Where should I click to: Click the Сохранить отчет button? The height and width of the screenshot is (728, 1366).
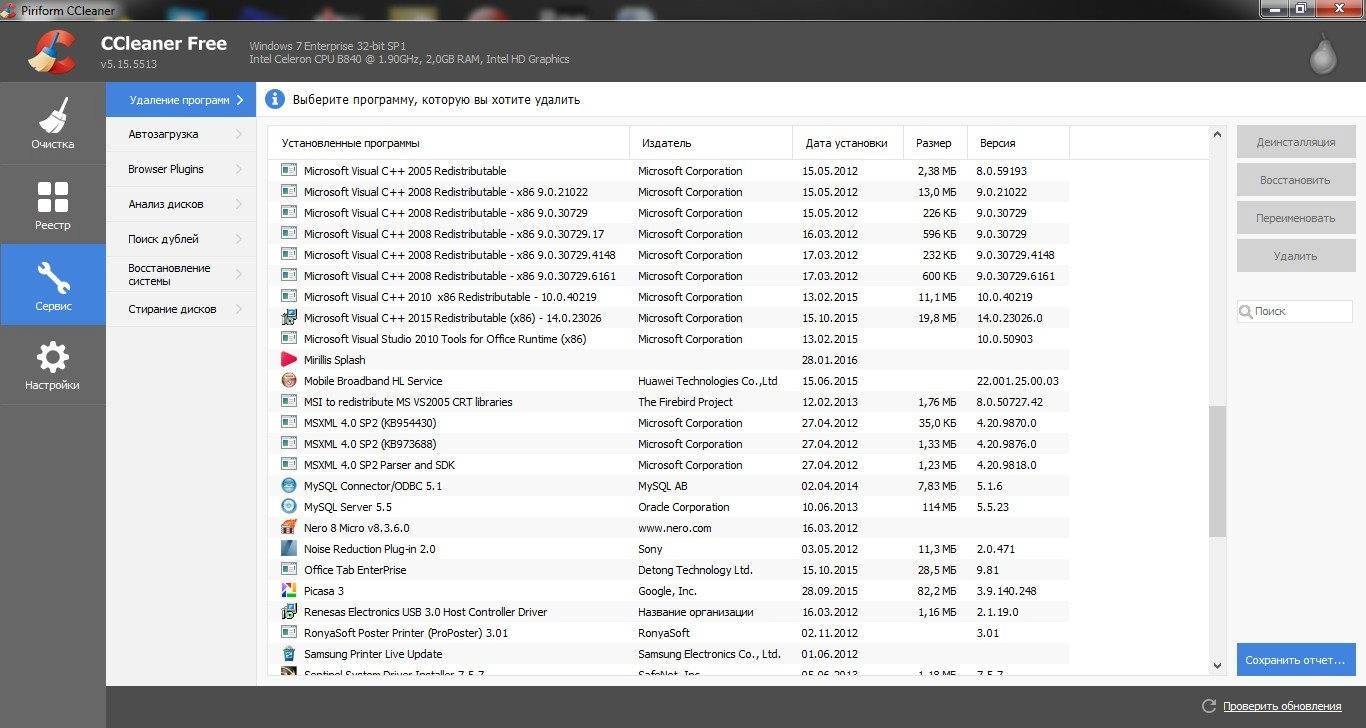1296,660
